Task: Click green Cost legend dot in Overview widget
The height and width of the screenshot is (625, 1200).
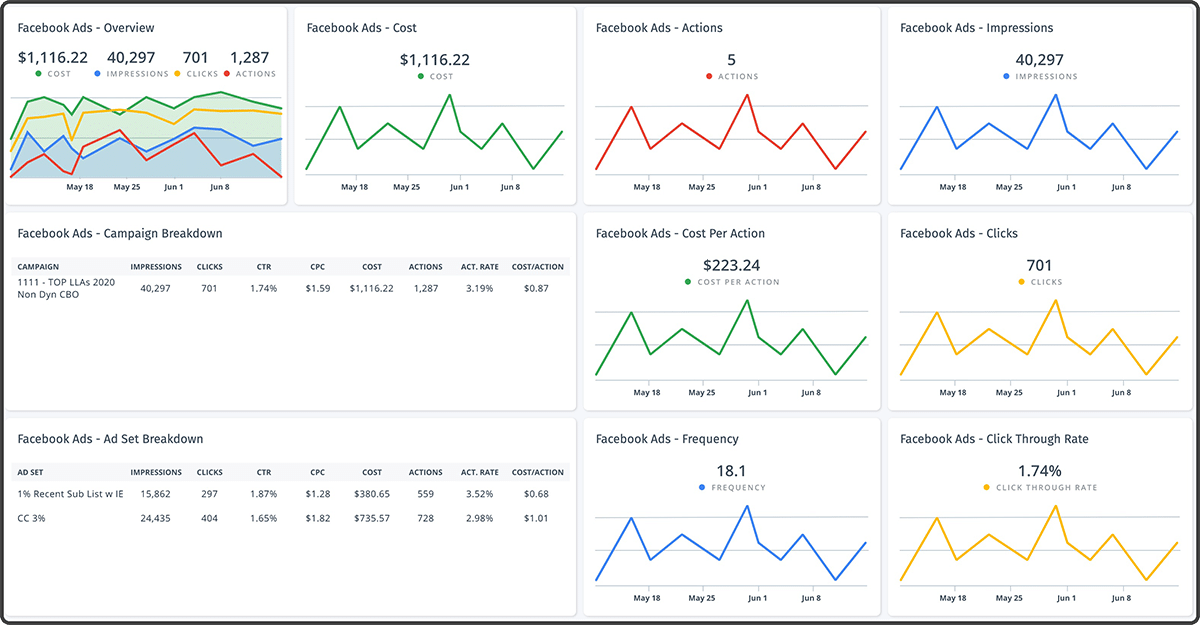Action: click(39, 74)
